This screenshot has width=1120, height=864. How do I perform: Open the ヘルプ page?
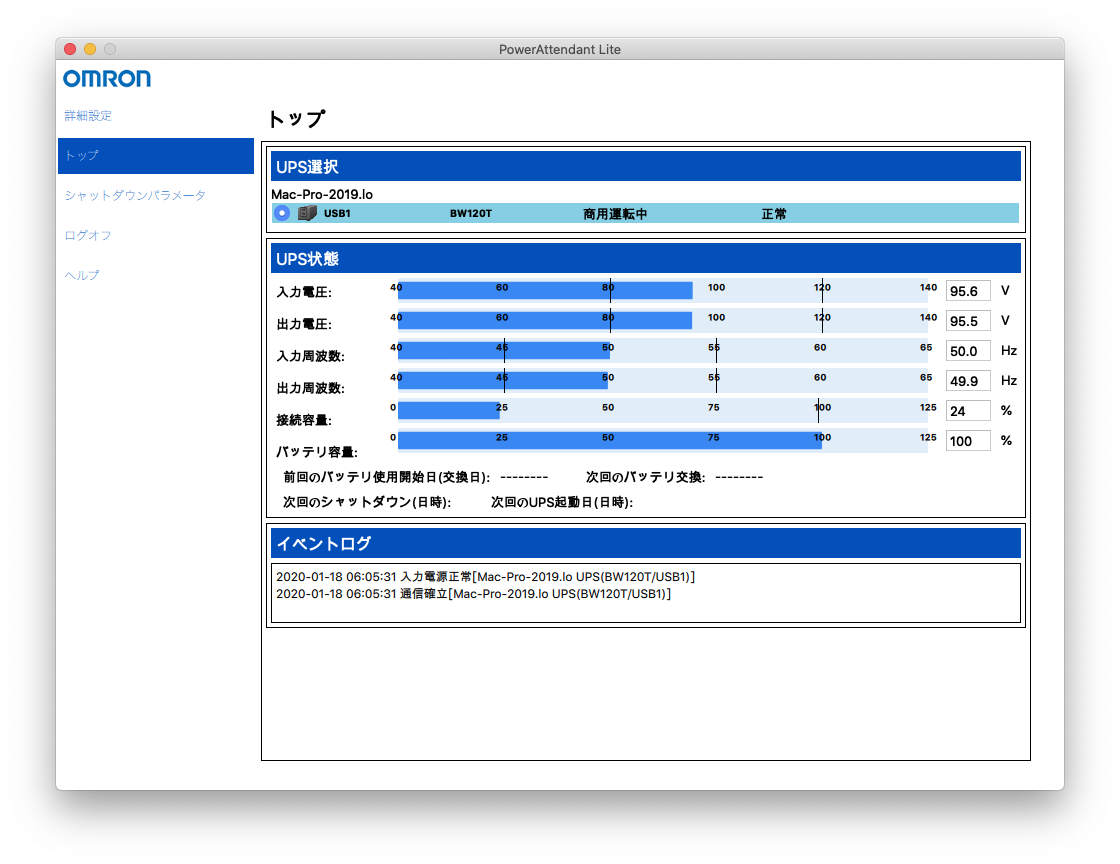(82, 276)
